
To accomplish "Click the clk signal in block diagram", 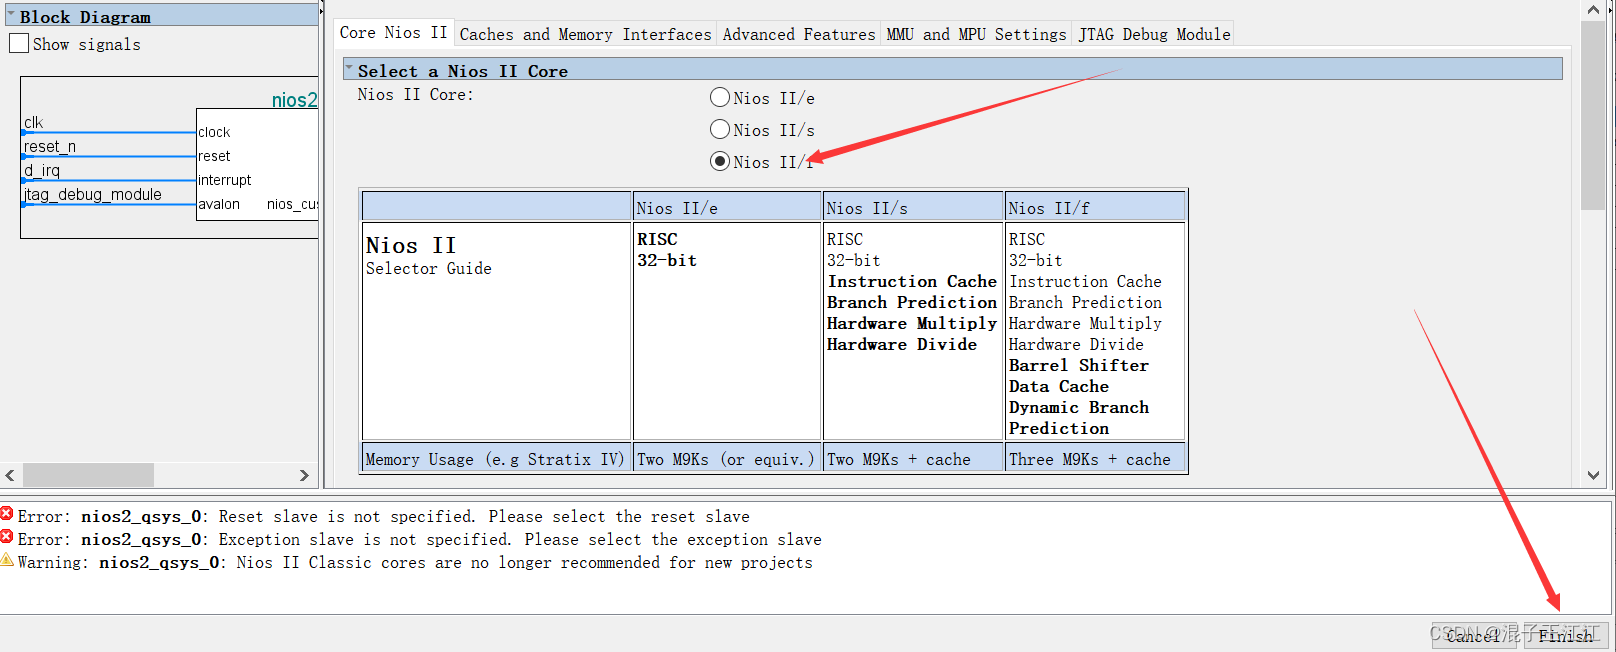I will pos(34,122).
